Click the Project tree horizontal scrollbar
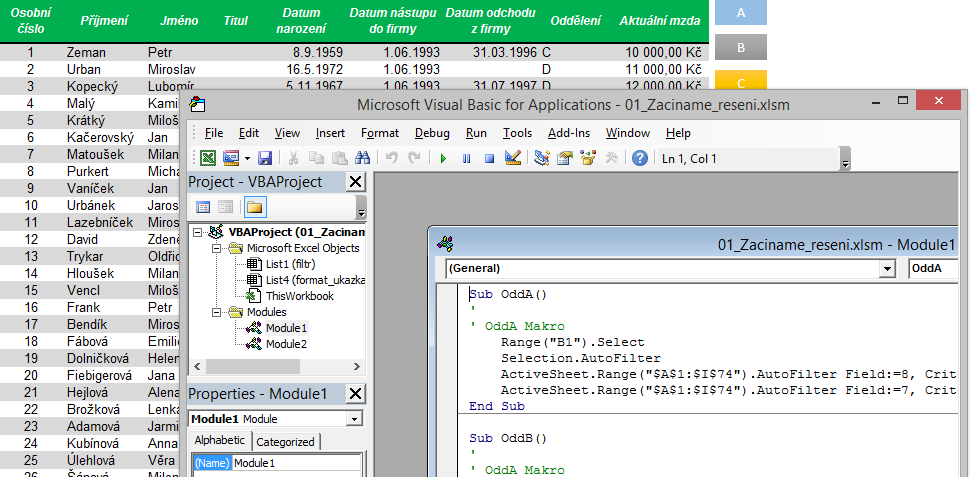Screen dimensions: 972x477 (277, 366)
